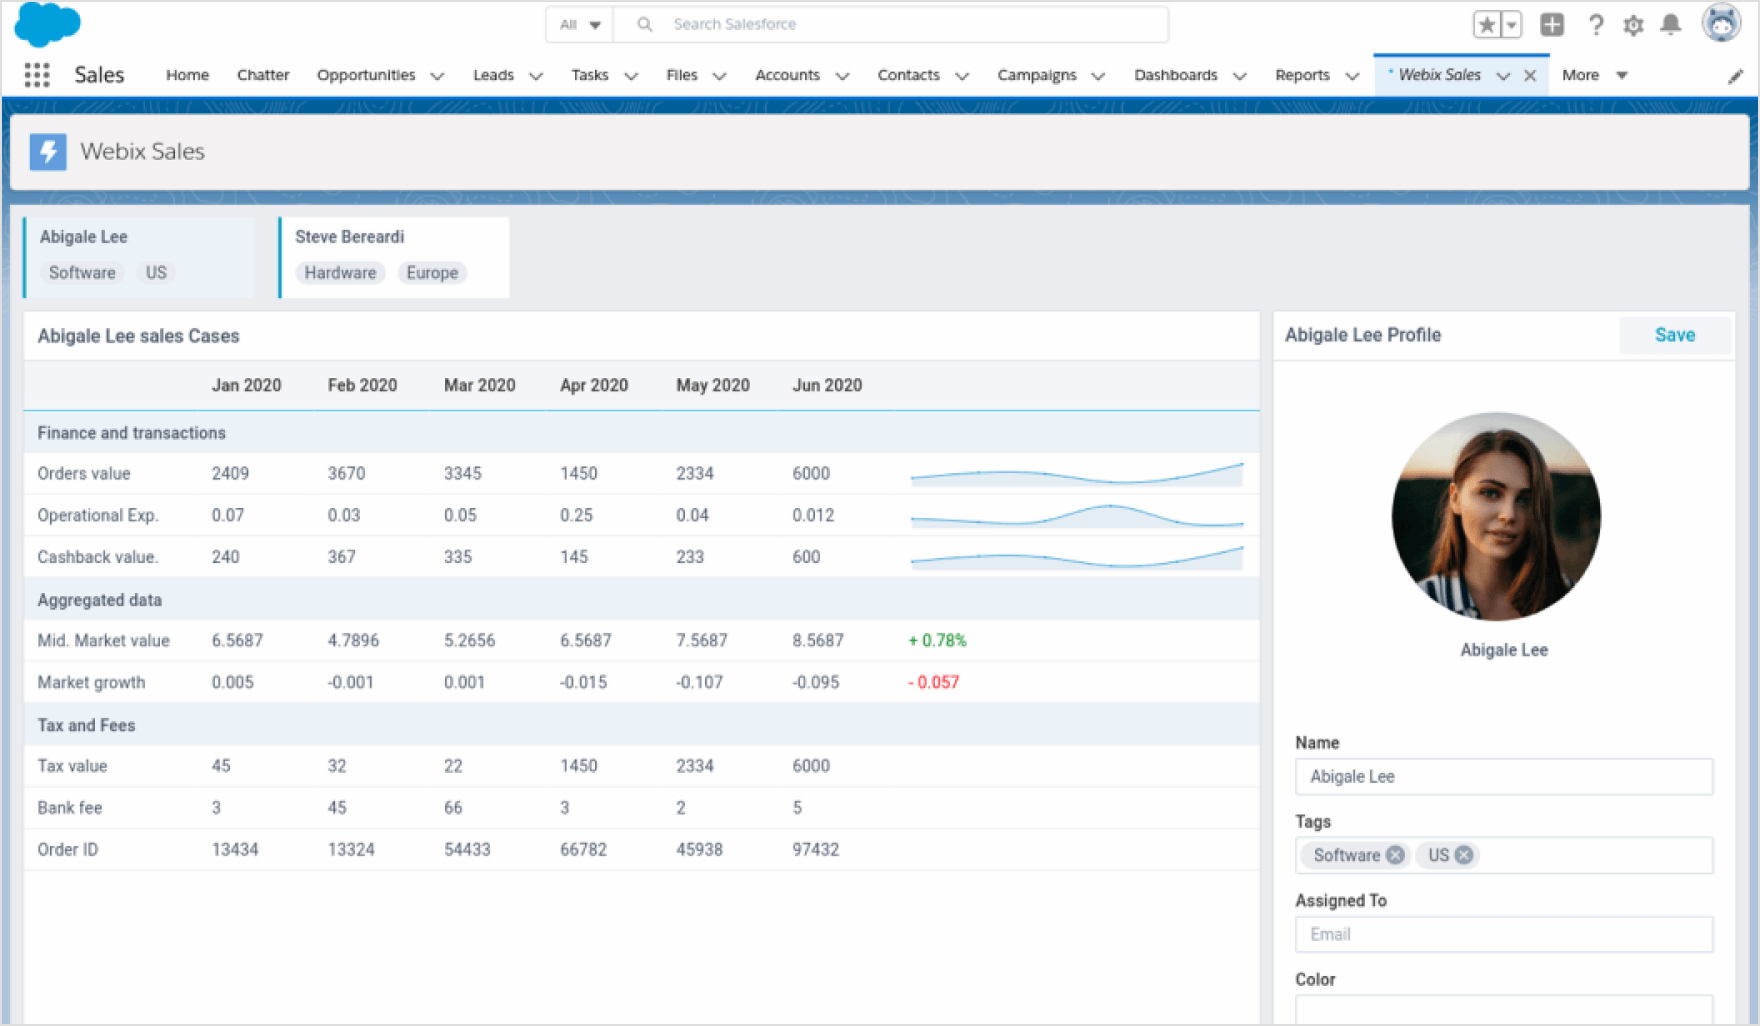Open the App Launcher grid icon
1760x1026 pixels.
point(37,75)
